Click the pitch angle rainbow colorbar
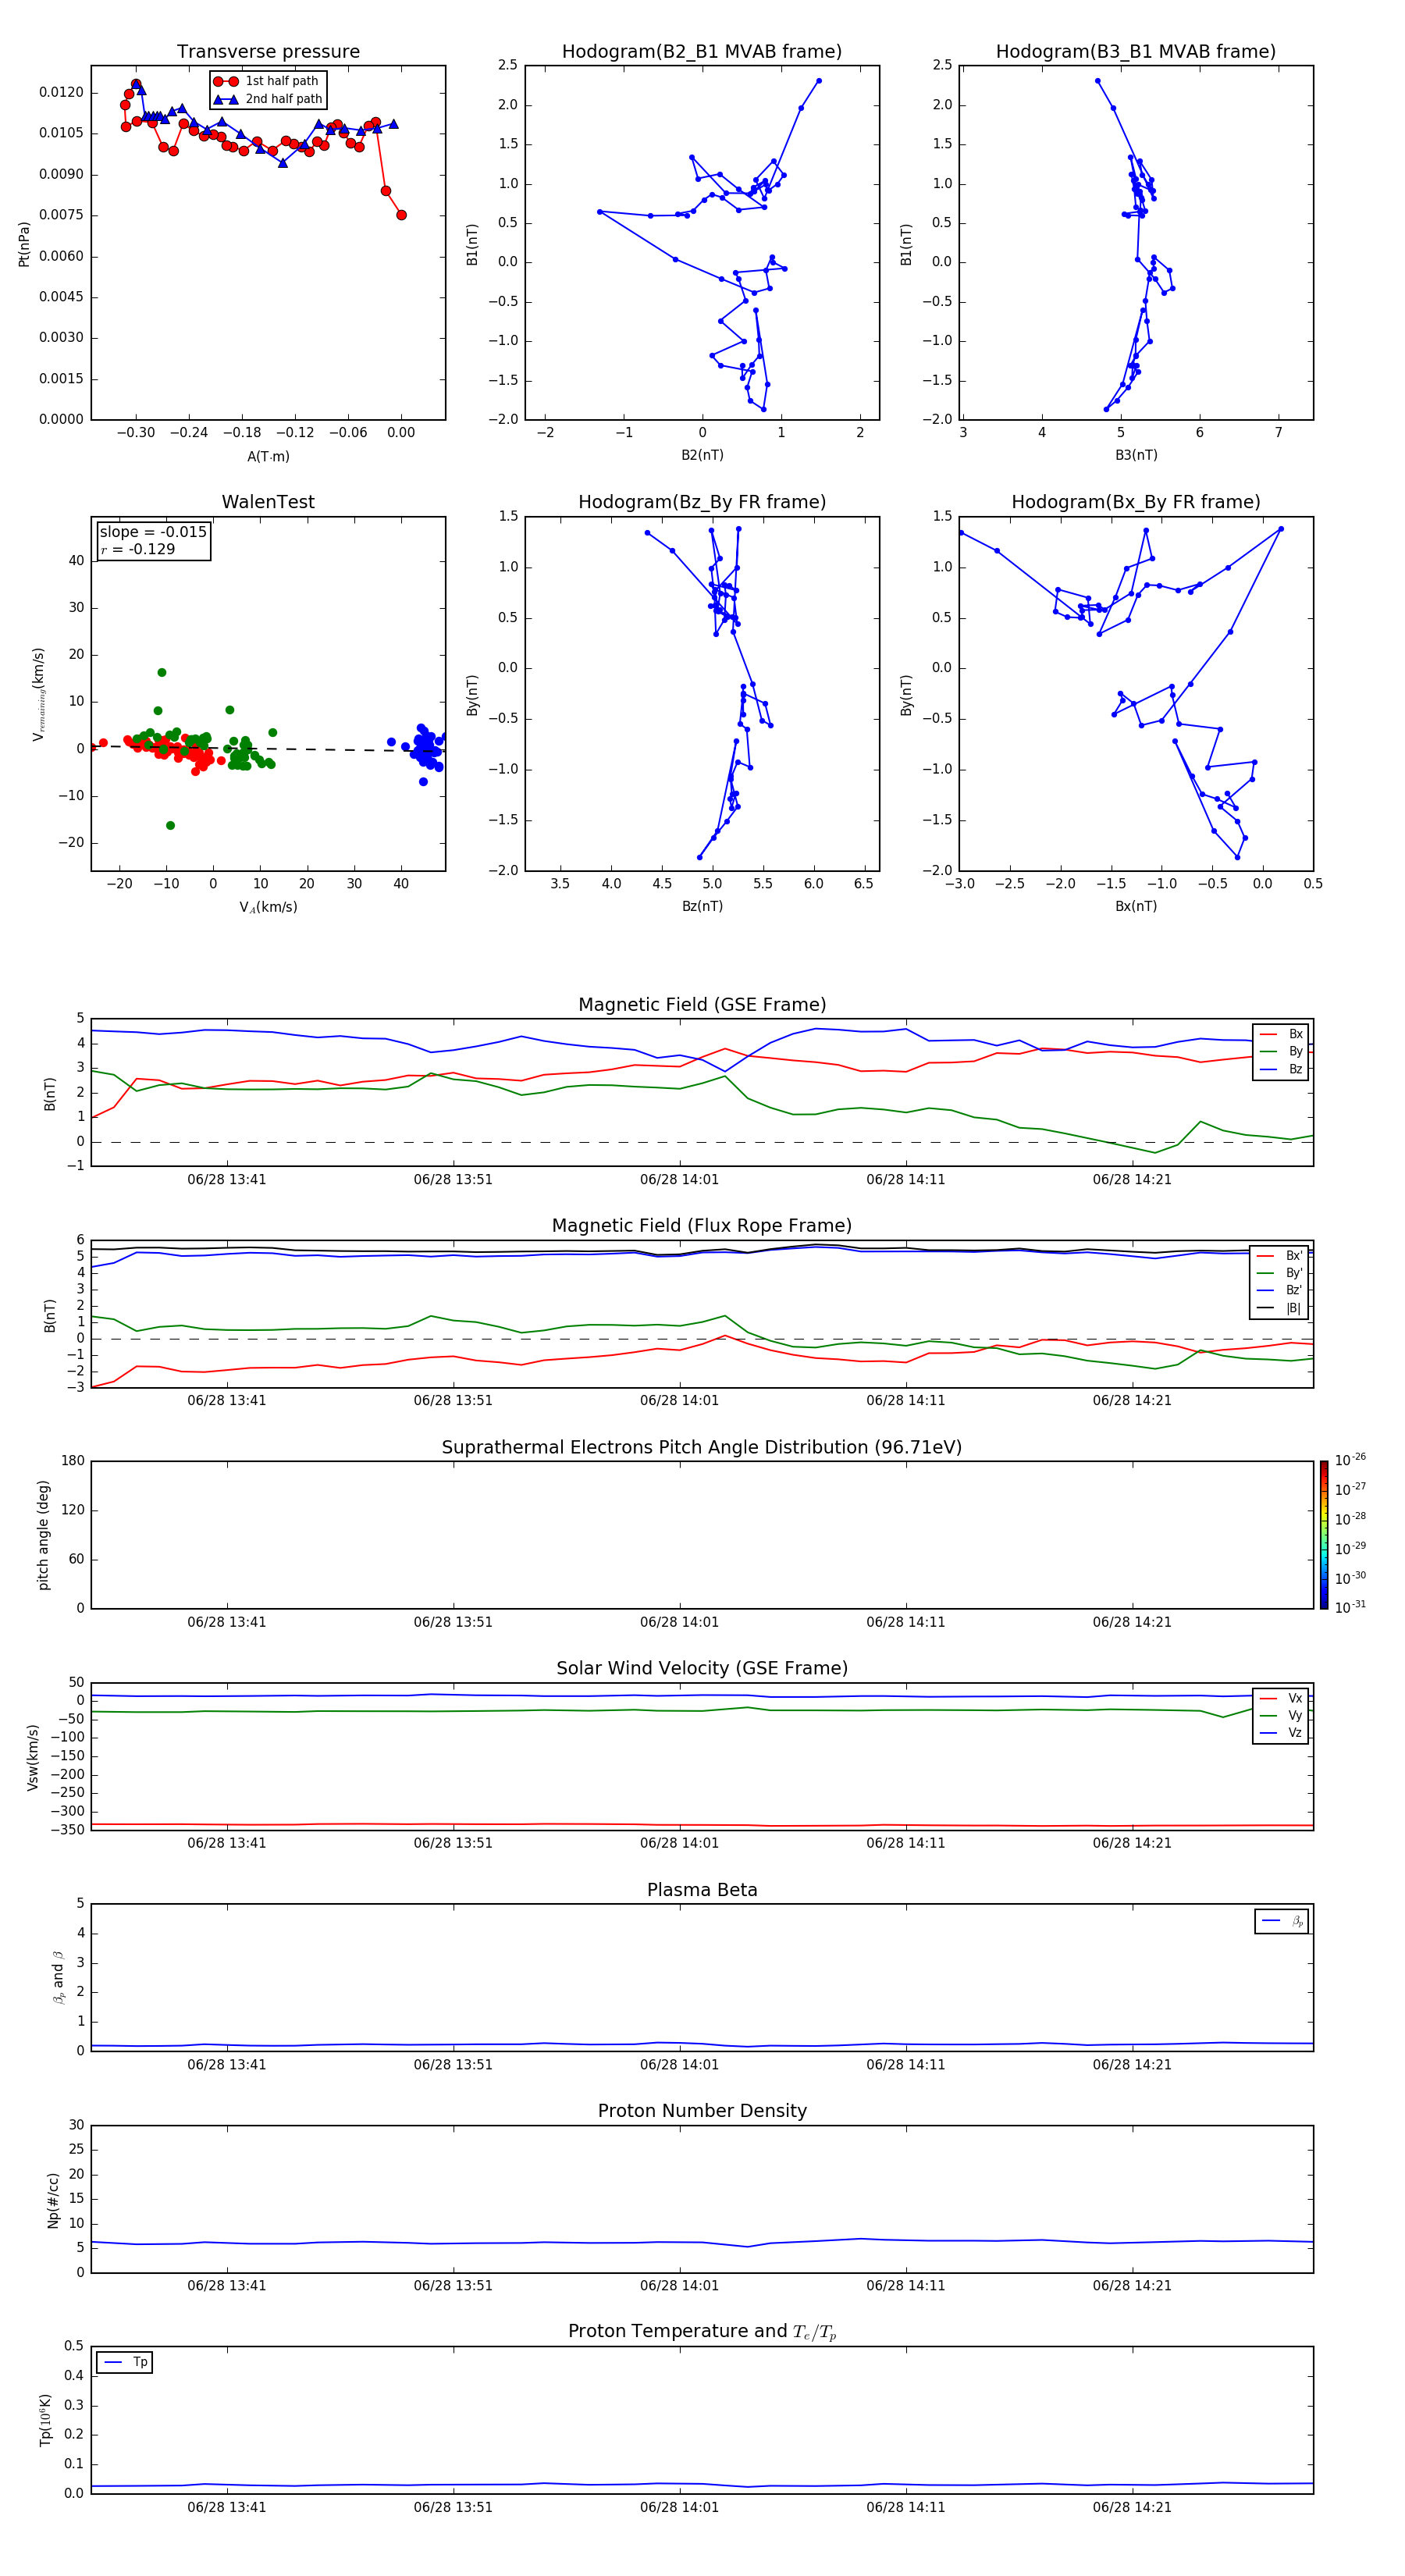 click(x=1324, y=1535)
